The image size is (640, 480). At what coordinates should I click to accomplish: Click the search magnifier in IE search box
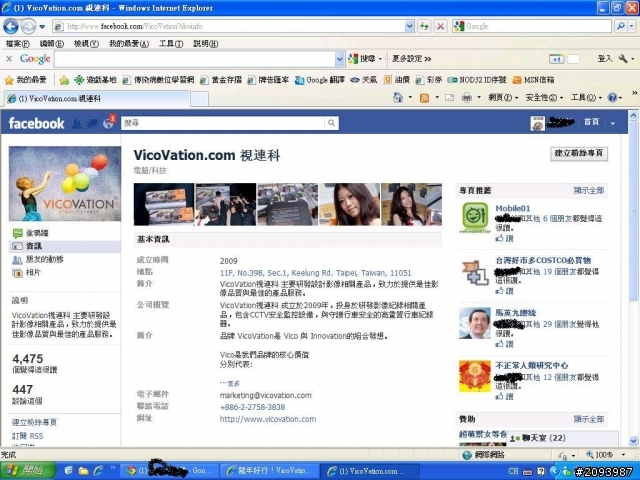pyautogui.click(x=620, y=27)
